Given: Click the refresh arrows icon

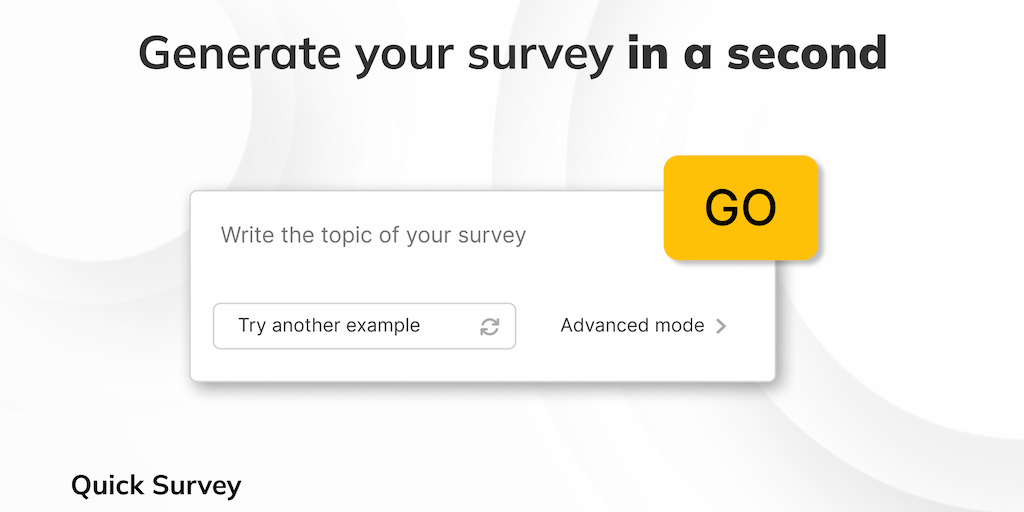Looking at the screenshot, I should tap(489, 327).
